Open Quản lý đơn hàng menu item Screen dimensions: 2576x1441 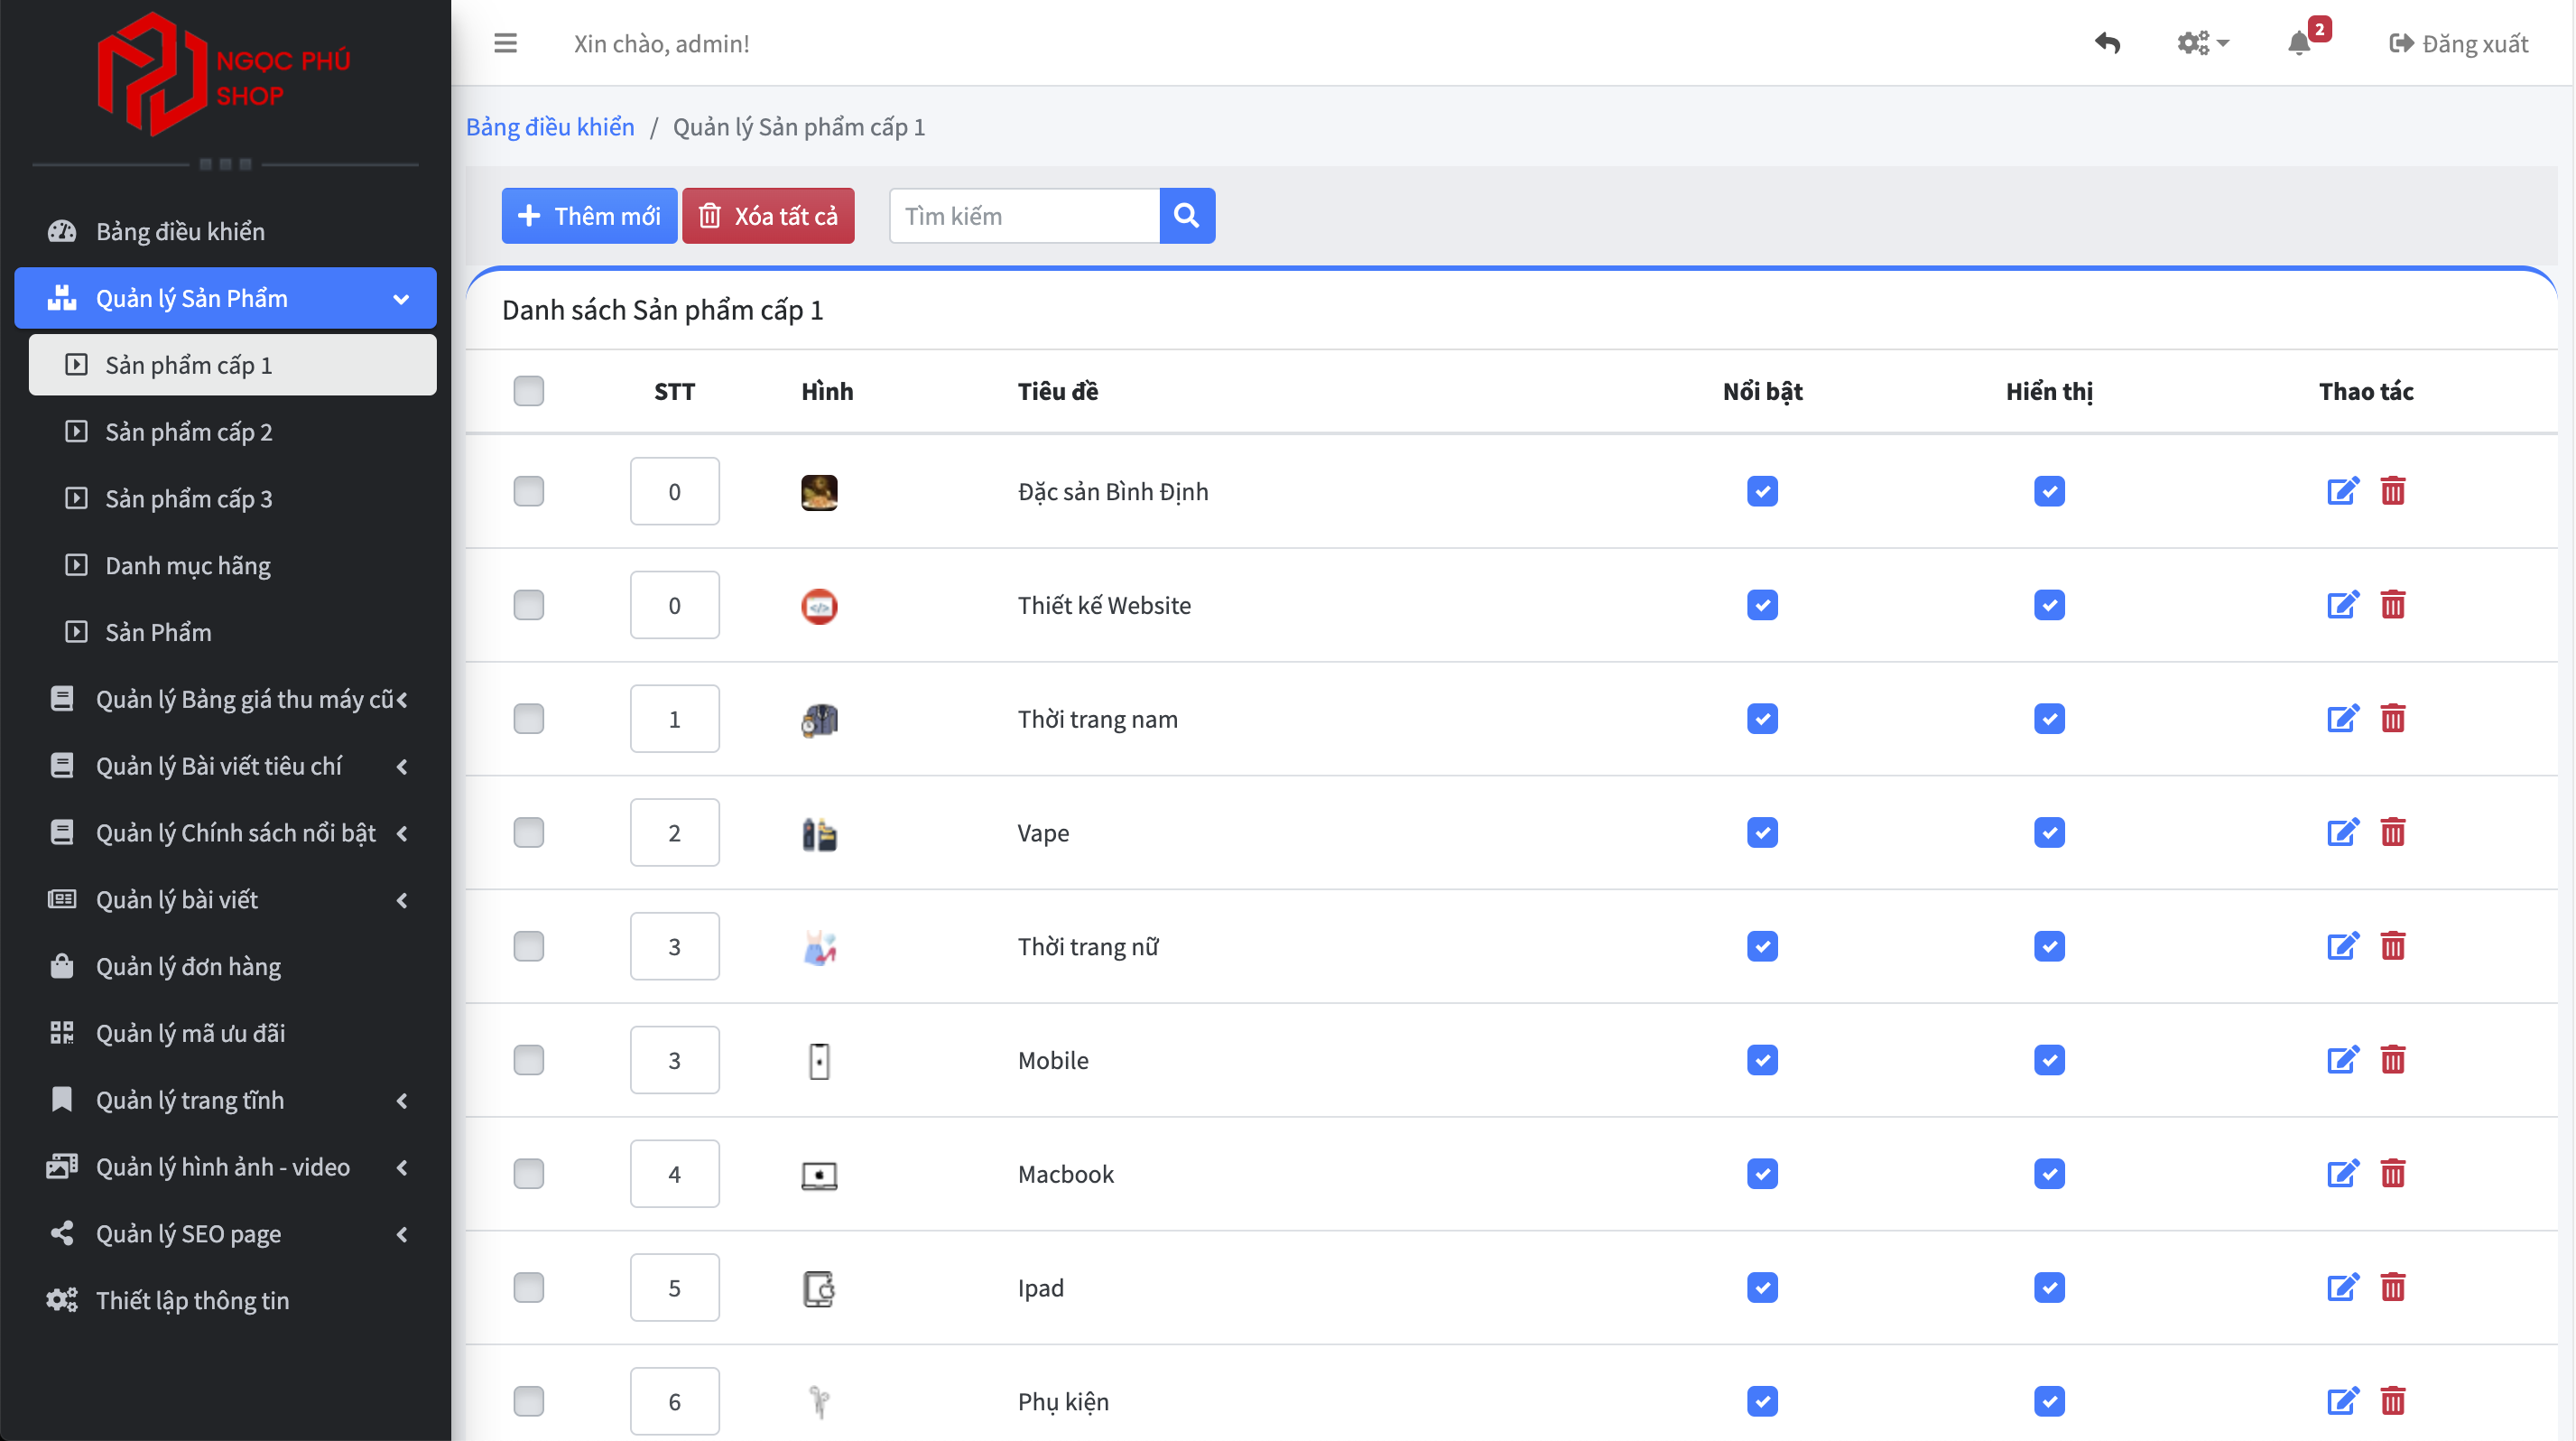click(x=188, y=966)
